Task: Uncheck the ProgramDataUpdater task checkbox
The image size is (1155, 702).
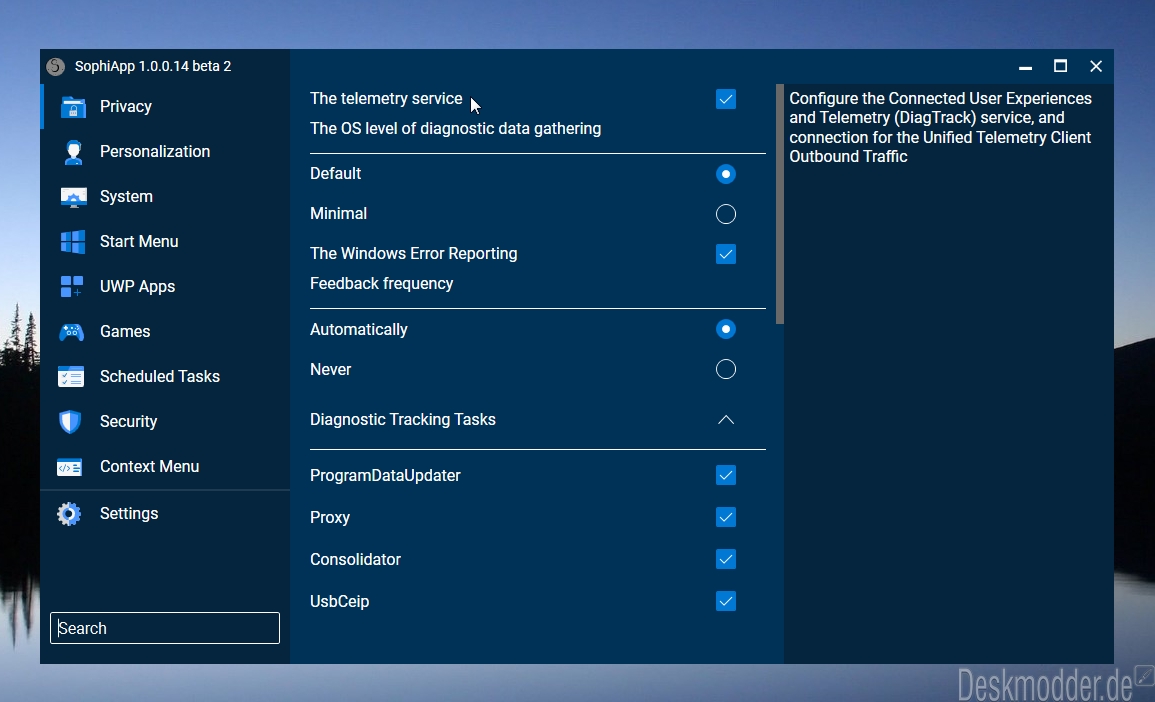Action: [726, 475]
